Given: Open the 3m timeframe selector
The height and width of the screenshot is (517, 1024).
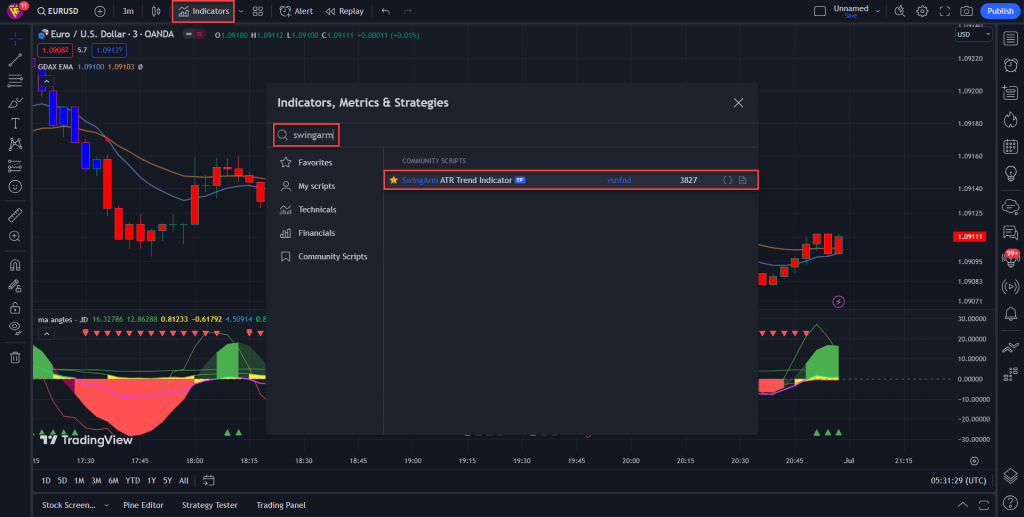Looking at the screenshot, I should [x=128, y=11].
